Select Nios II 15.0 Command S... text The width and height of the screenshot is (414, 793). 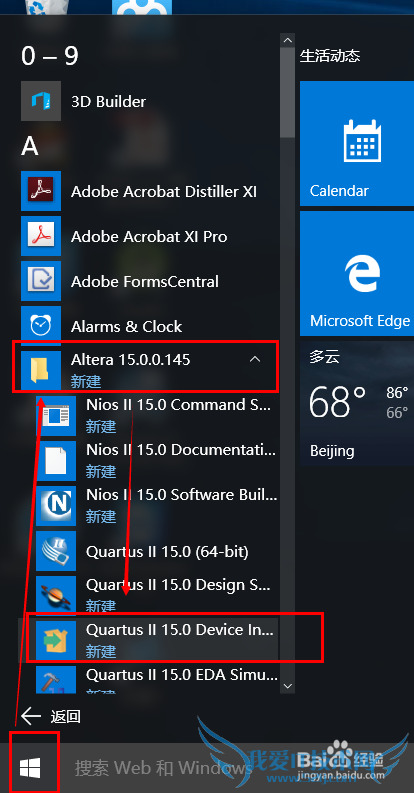(180, 405)
